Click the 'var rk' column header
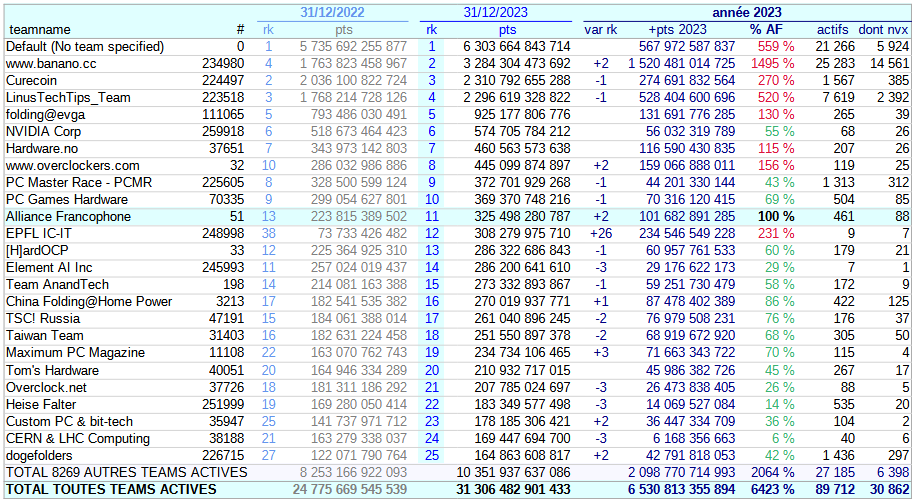The width and height of the screenshot is (915, 502). click(x=600, y=30)
